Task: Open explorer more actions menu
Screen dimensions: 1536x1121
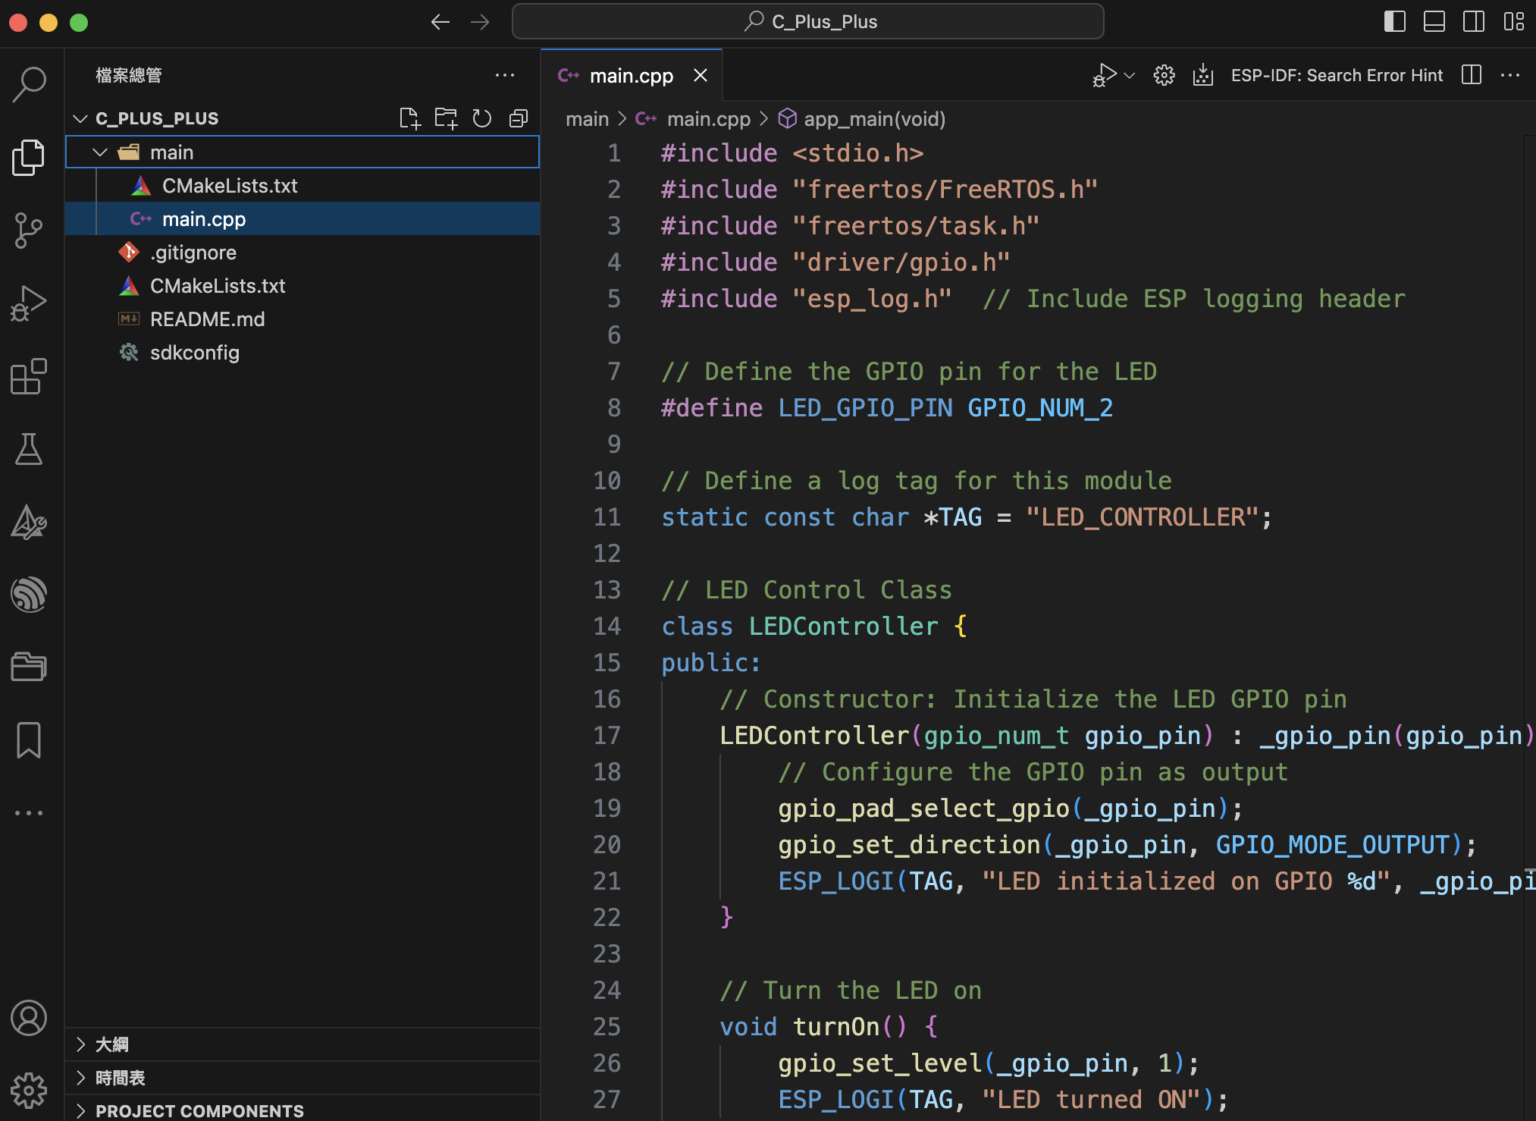Action: coord(505,75)
